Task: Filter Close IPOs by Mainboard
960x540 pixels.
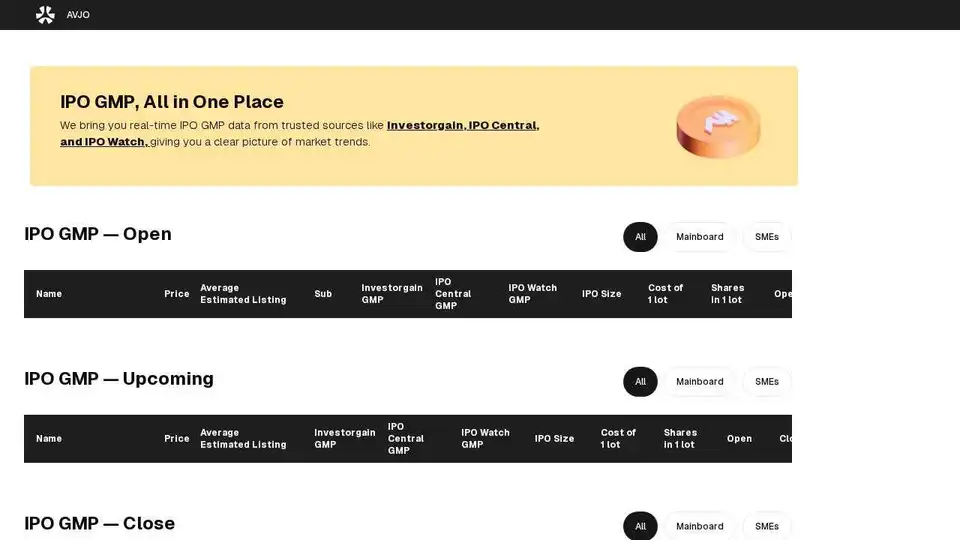Action: coord(699,526)
